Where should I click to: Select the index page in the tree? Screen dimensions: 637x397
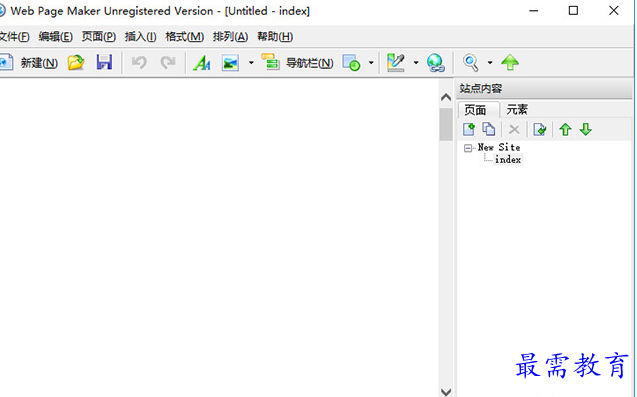[x=508, y=160]
